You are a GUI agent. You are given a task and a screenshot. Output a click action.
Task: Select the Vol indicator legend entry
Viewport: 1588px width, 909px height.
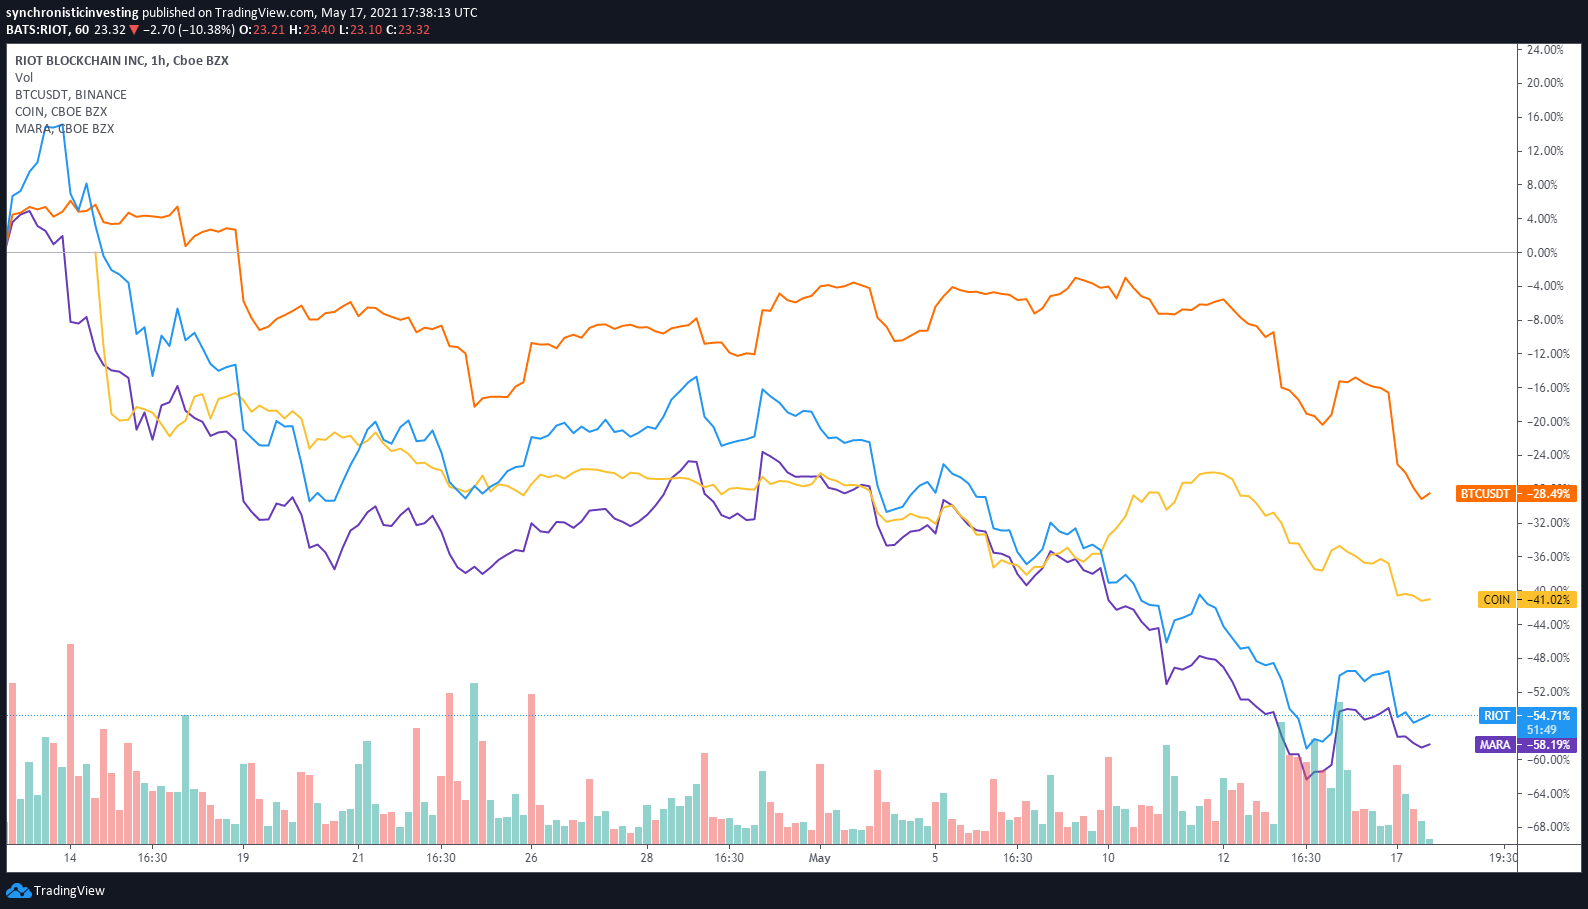24,78
